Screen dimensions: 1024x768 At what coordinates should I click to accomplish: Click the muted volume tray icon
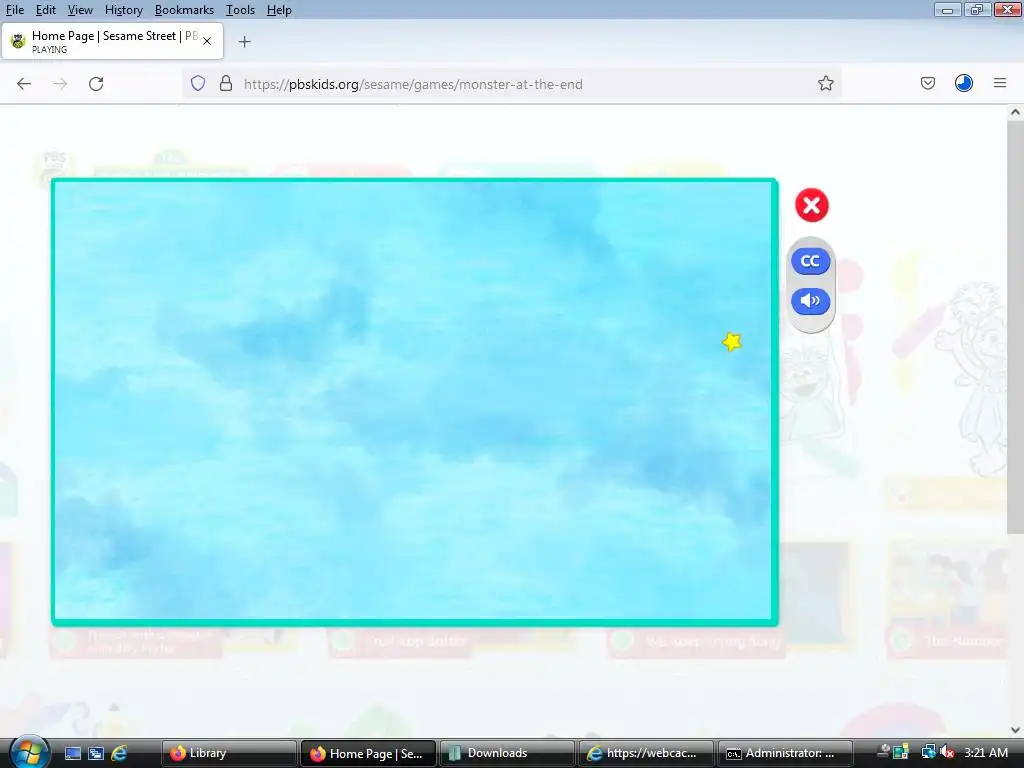(946, 752)
